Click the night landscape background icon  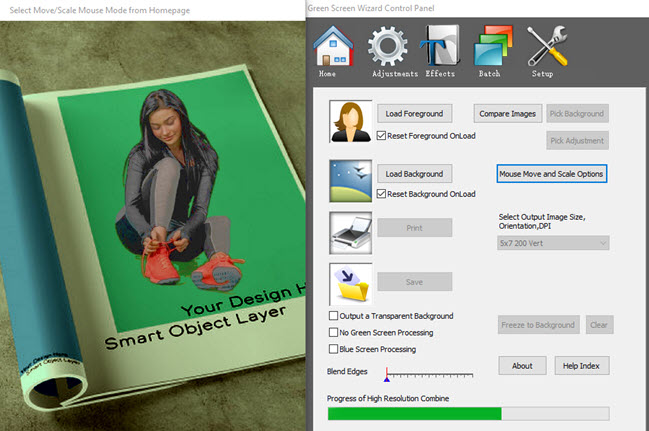point(351,181)
